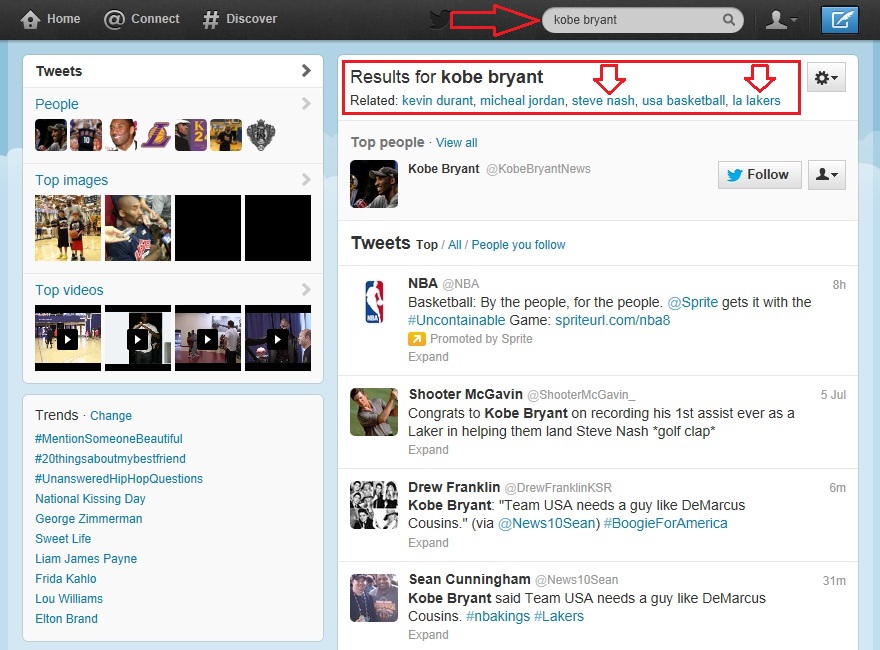The width and height of the screenshot is (880, 650).
Task: Click the search box containing kobe bryant
Action: click(x=630, y=20)
